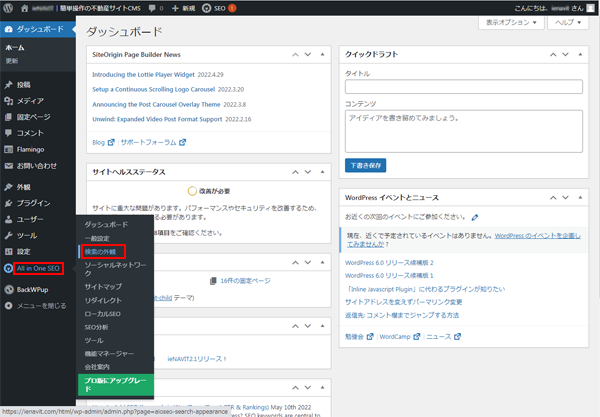The width and height of the screenshot is (600, 417).
Task: Open WordCamp external link
Action: [x=399, y=337]
